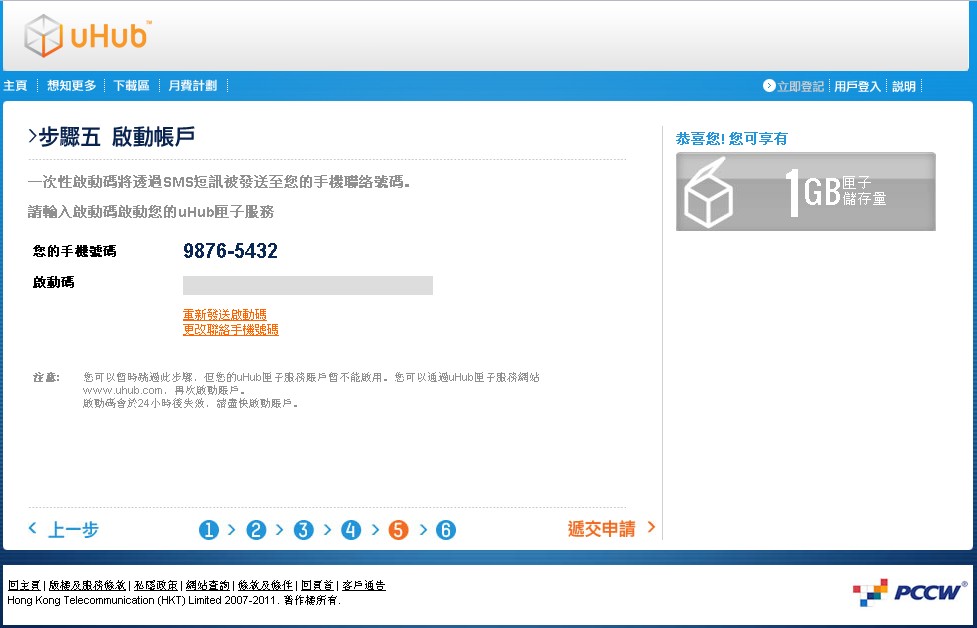The width and height of the screenshot is (977, 628).
Task: Open the 想知更多 menu item
Action: tap(72, 86)
